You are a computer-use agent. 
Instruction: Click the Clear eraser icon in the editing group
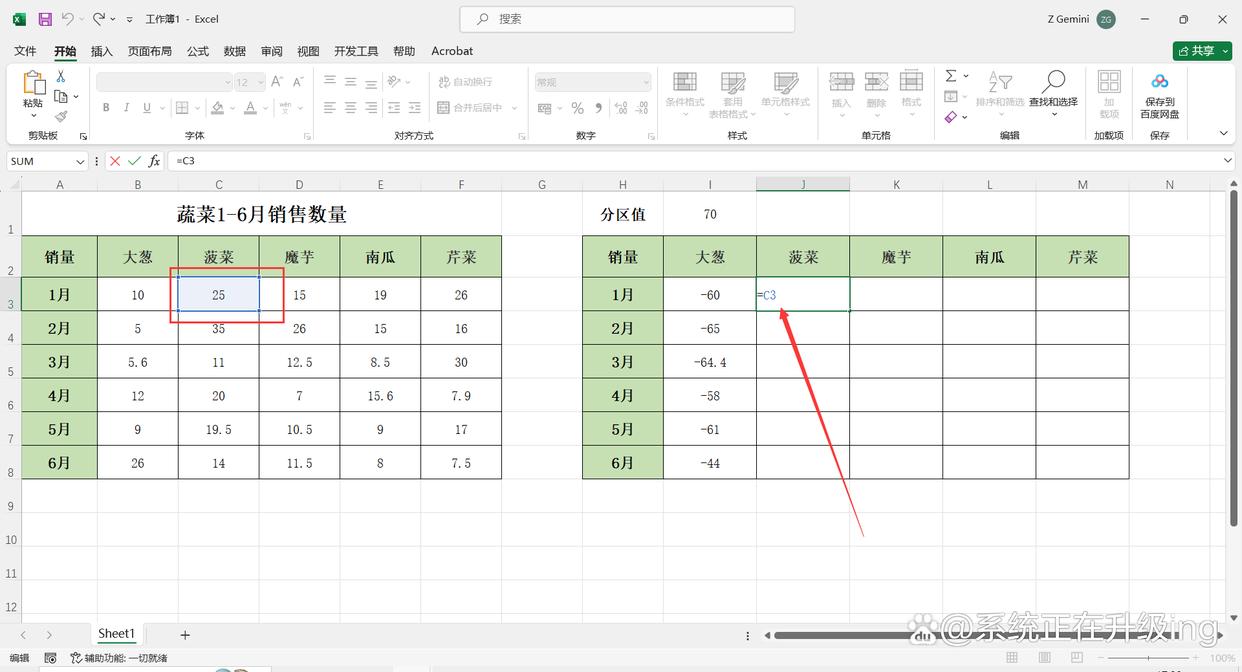[x=951, y=116]
